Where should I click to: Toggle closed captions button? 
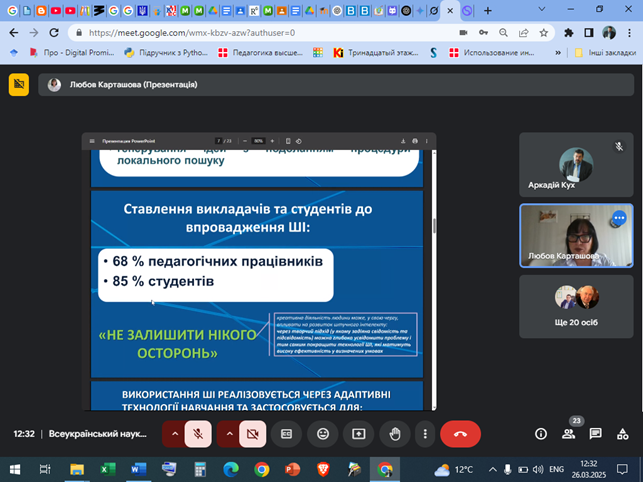(286, 434)
